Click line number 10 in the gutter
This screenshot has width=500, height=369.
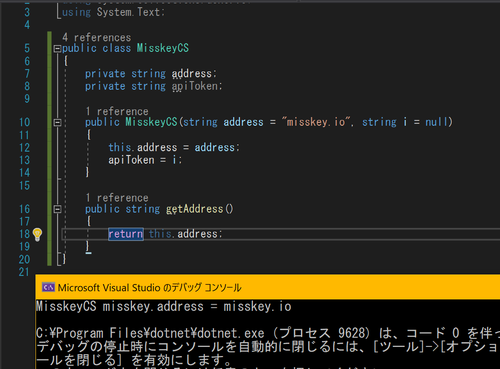24,122
